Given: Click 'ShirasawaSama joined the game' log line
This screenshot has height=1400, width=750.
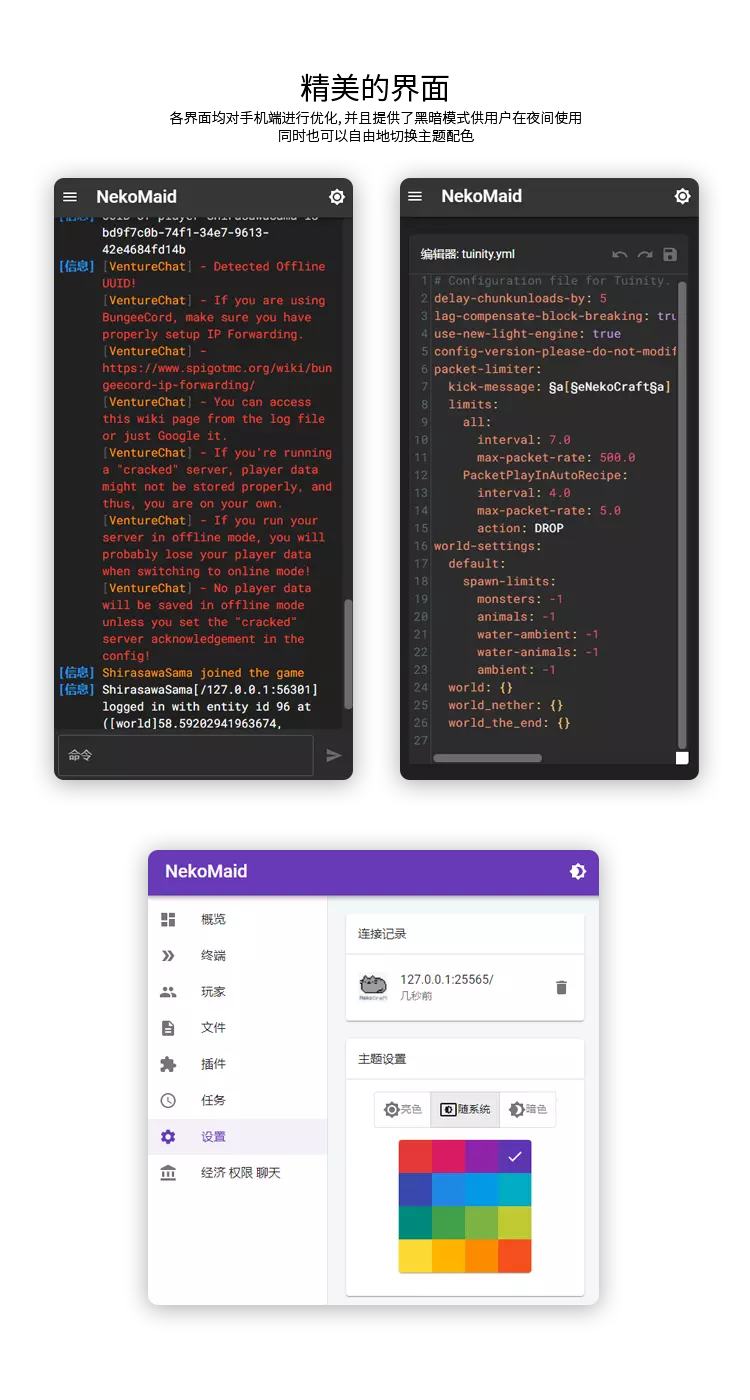Looking at the screenshot, I should tap(203, 673).
